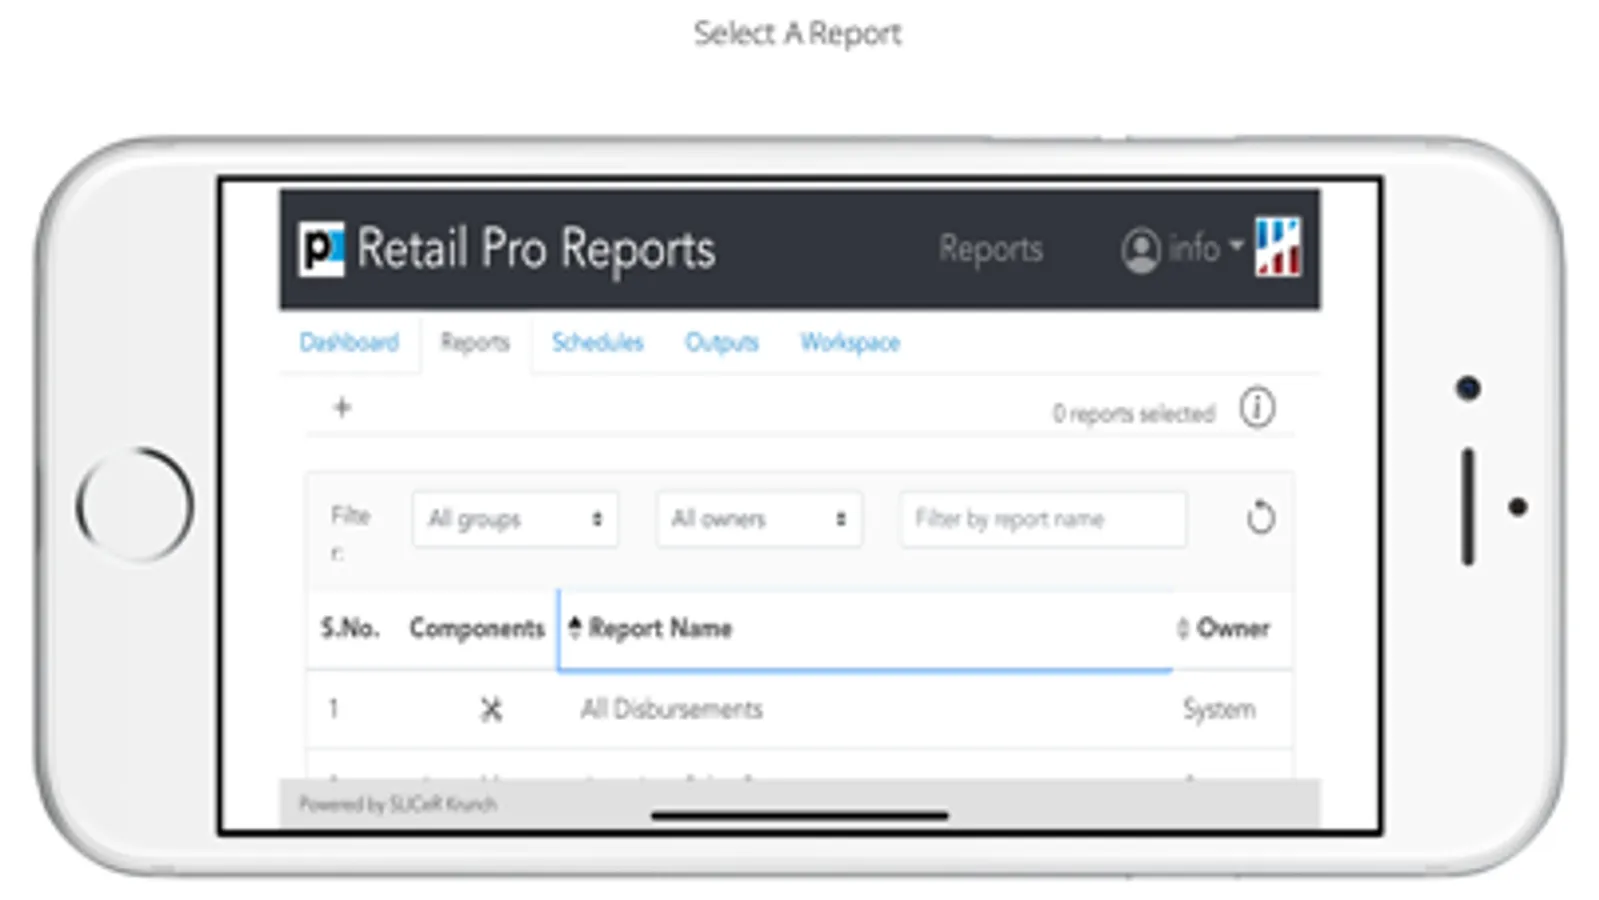The height and width of the screenshot is (900, 1599).
Task: Reset filters with the refresh icon
Action: pos(1260,518)
